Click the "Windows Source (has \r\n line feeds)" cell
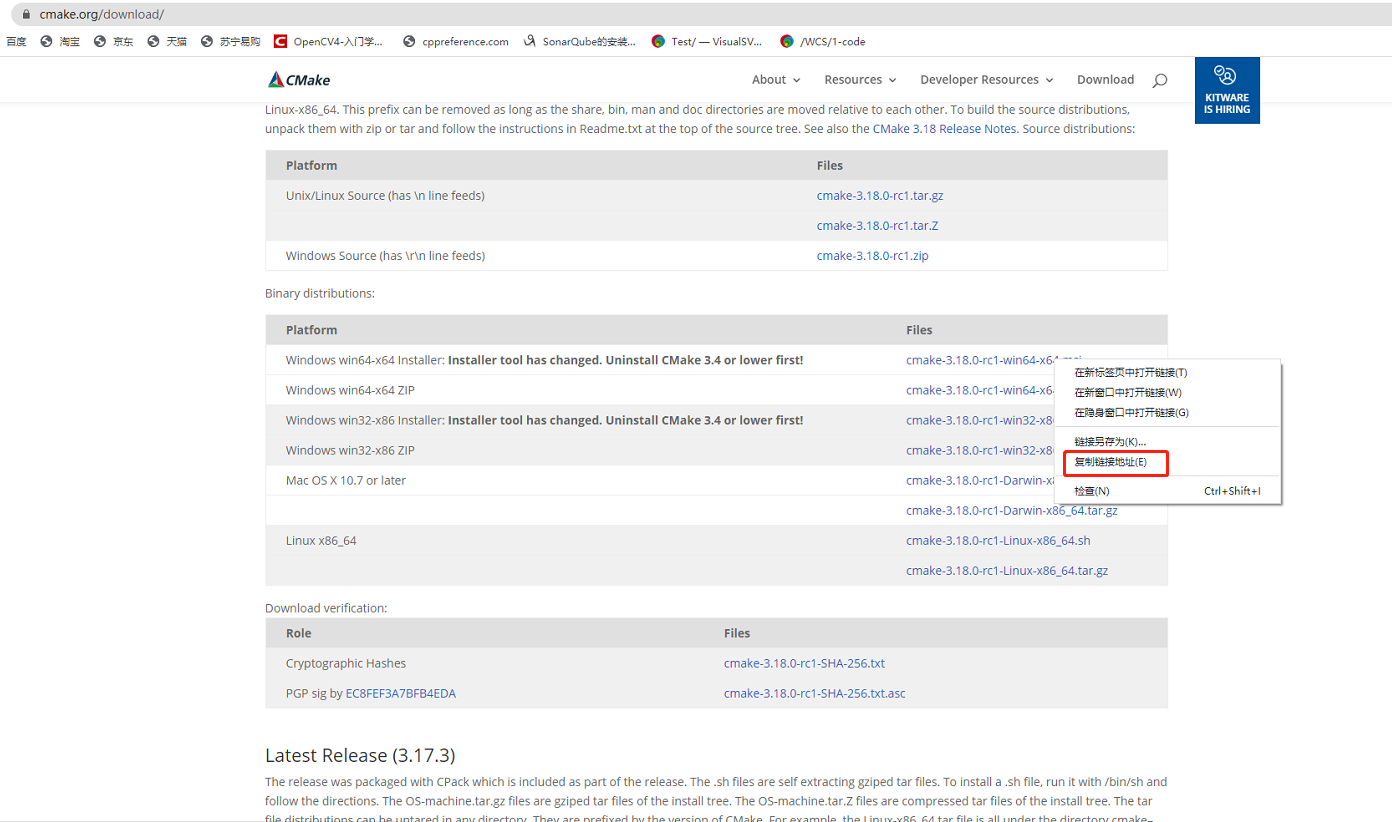The width and height of the screenshot is (1392, 822). (x=385, y=256)
